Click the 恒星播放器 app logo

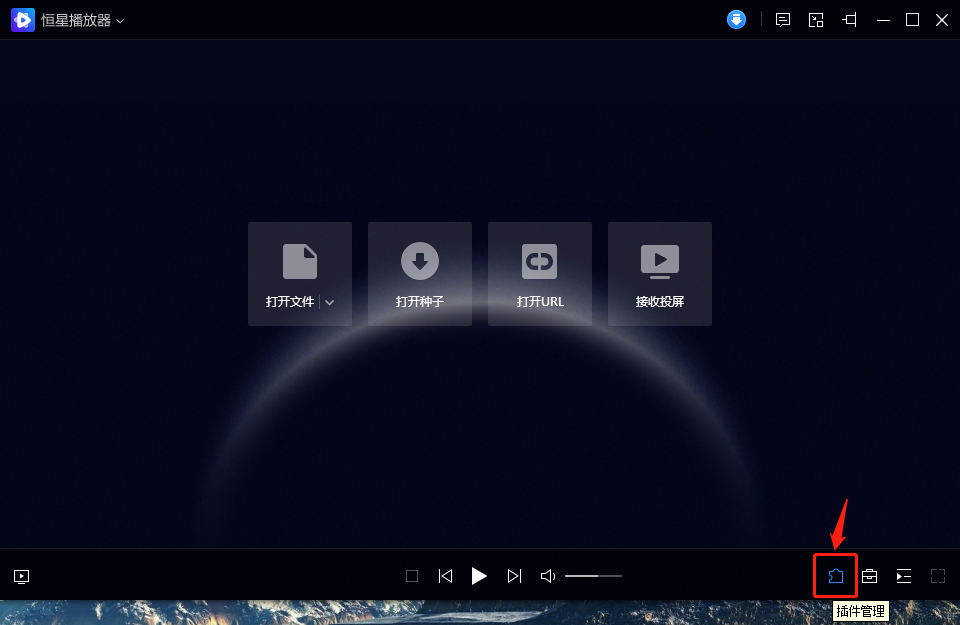click(x=23, y=20)
